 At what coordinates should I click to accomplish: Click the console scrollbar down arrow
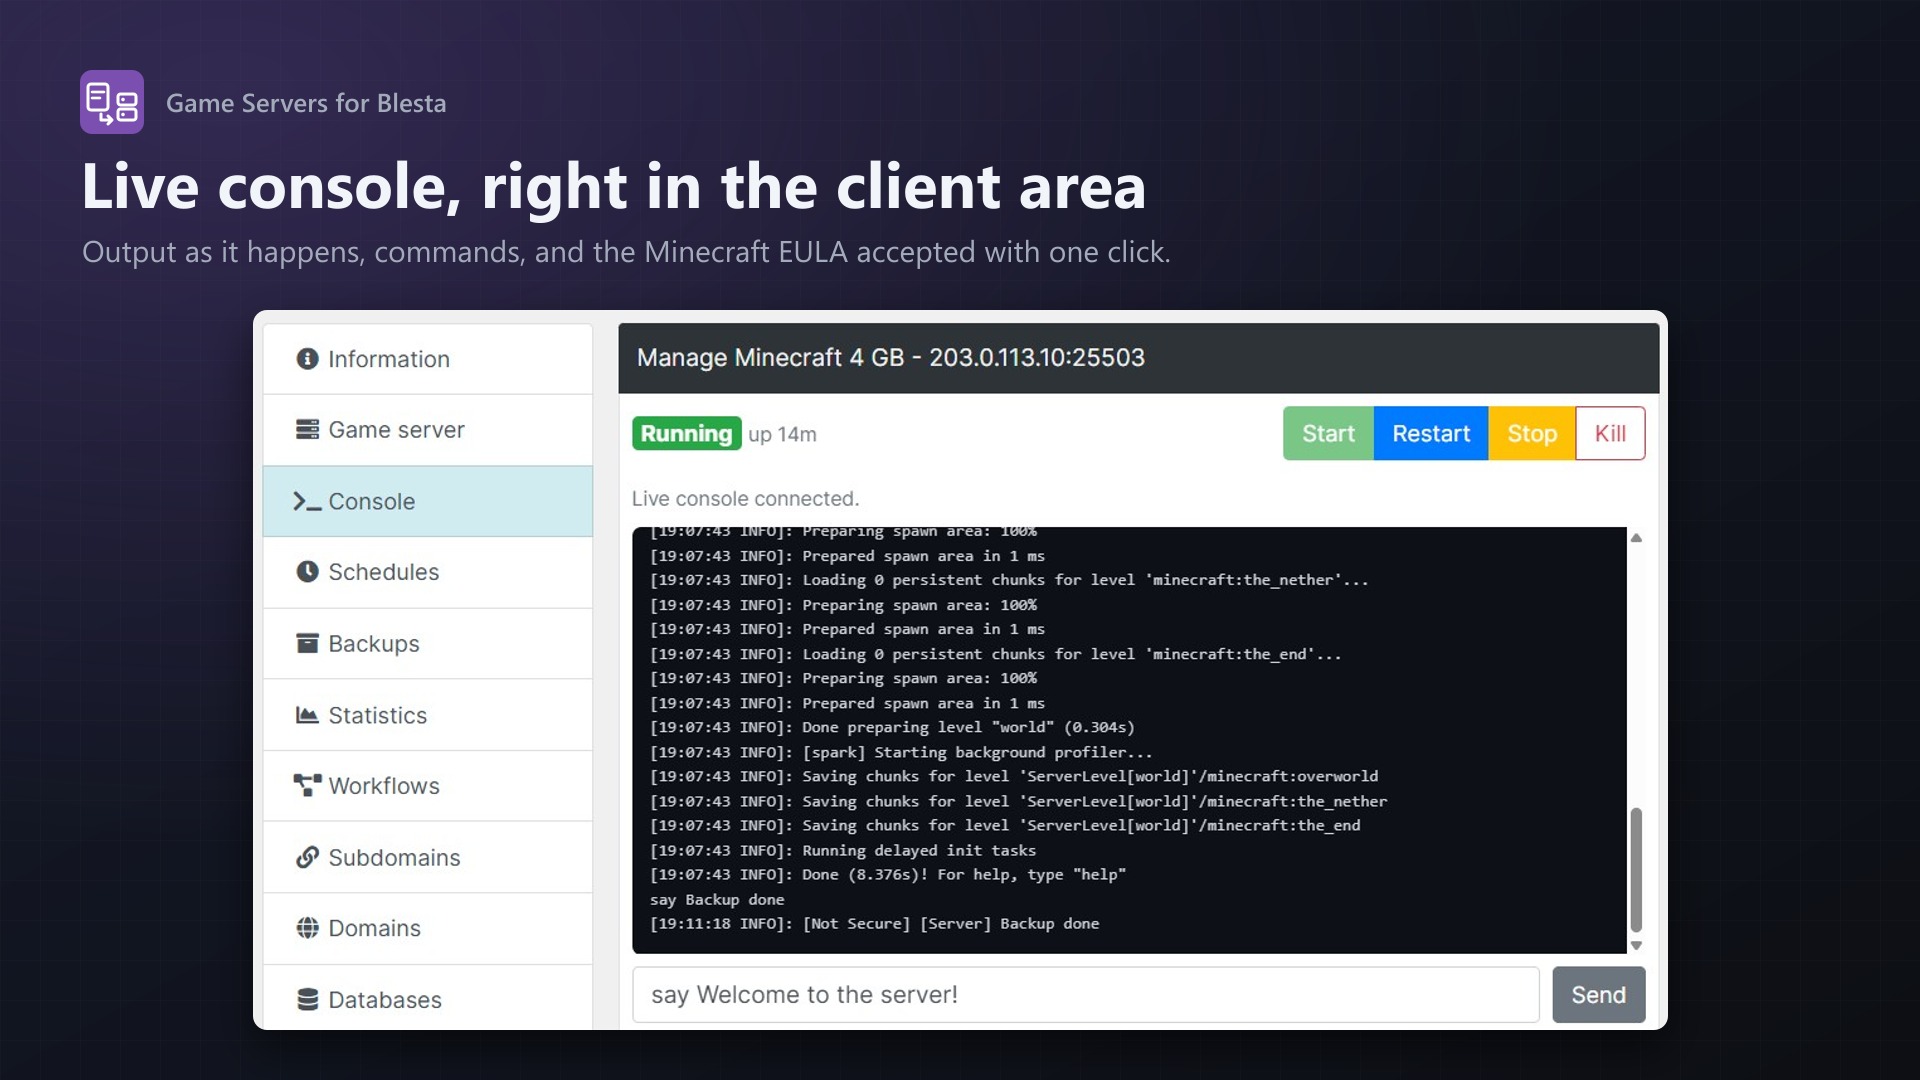[1636, 945]
